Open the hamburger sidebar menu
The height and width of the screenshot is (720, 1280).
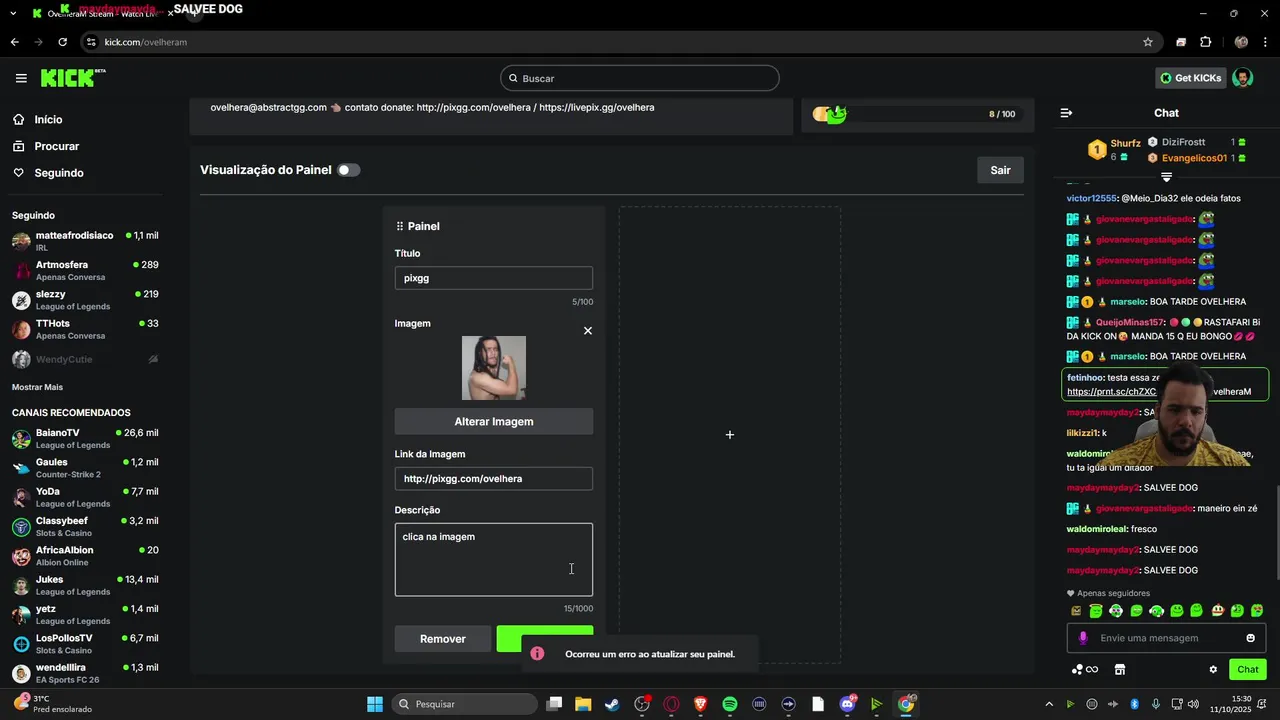pyautogui.click(x=21, y=78)
